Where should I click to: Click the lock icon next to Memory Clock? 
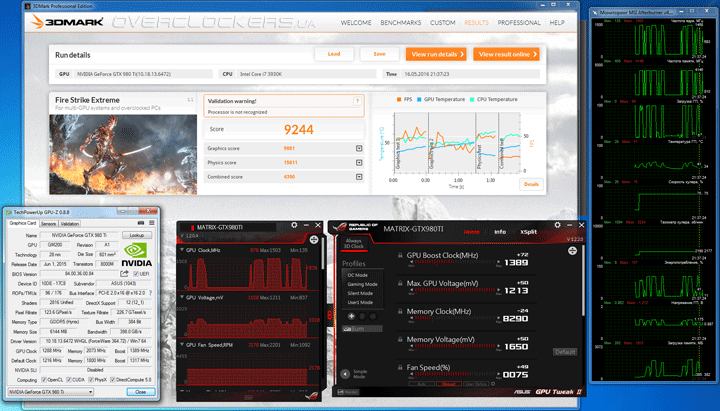pyautogui.click(x=400, y=311)
